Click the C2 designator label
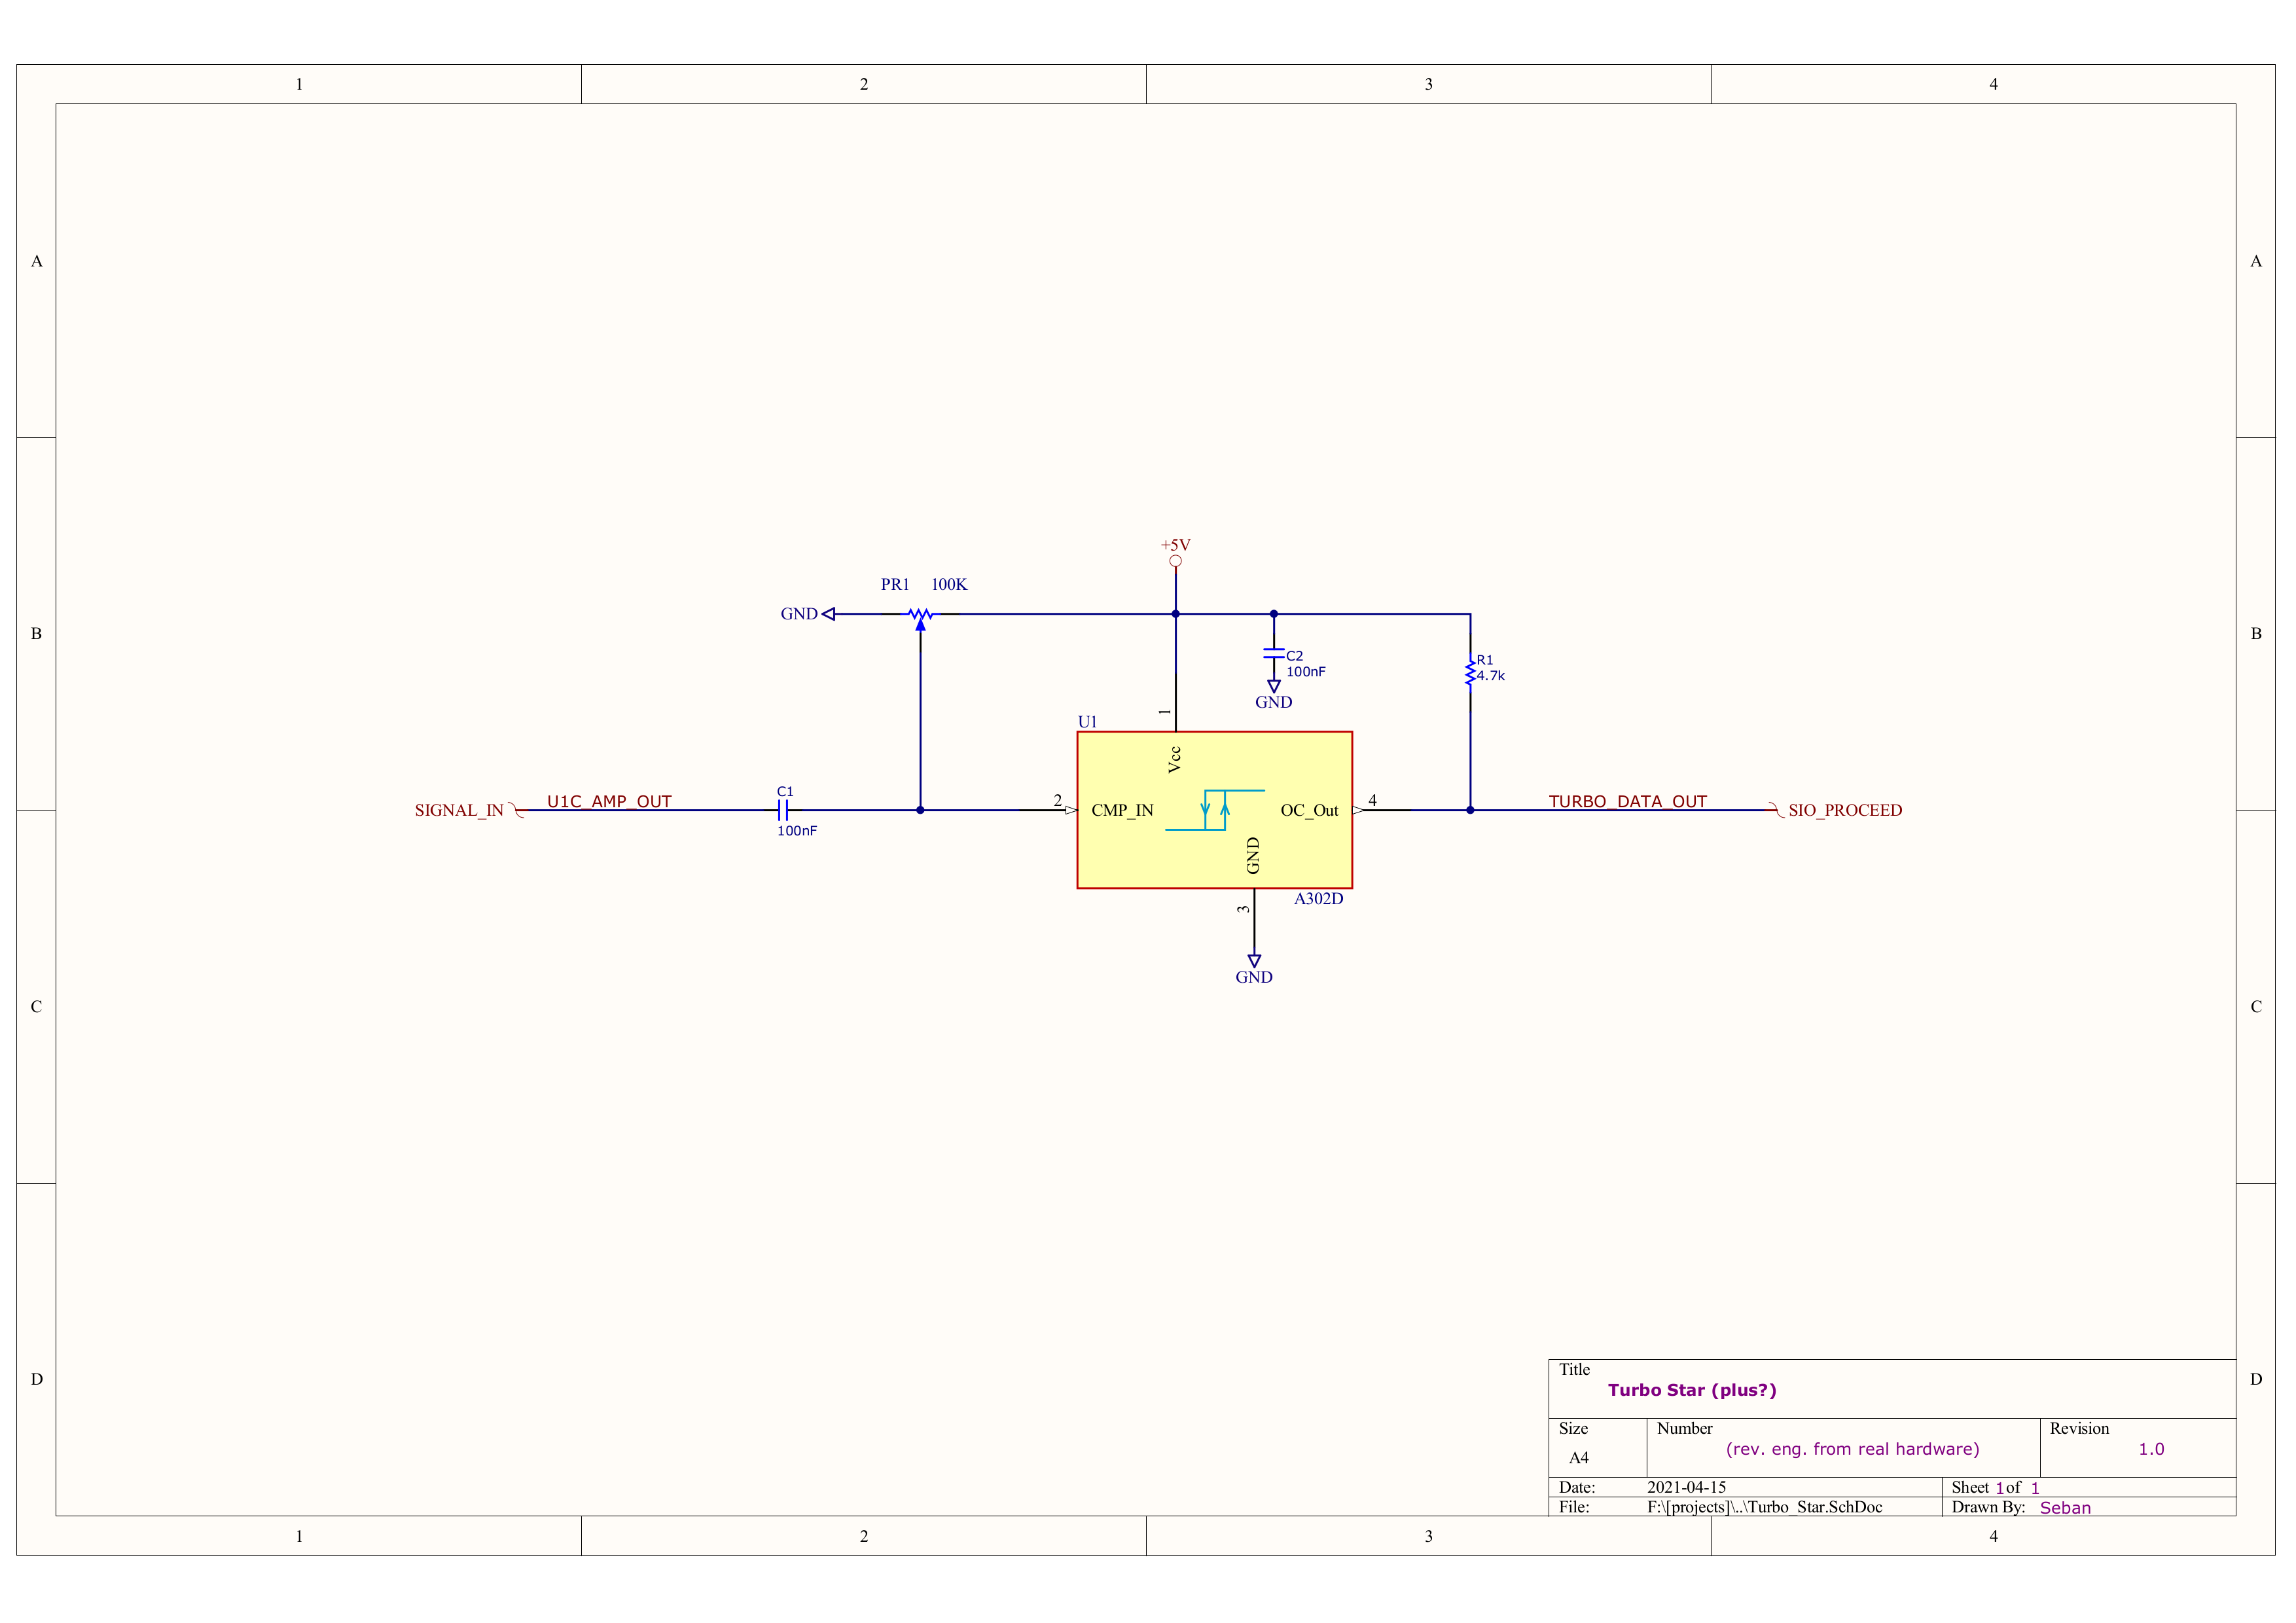The image size is (2296, 1623). tap(1295, 656)
